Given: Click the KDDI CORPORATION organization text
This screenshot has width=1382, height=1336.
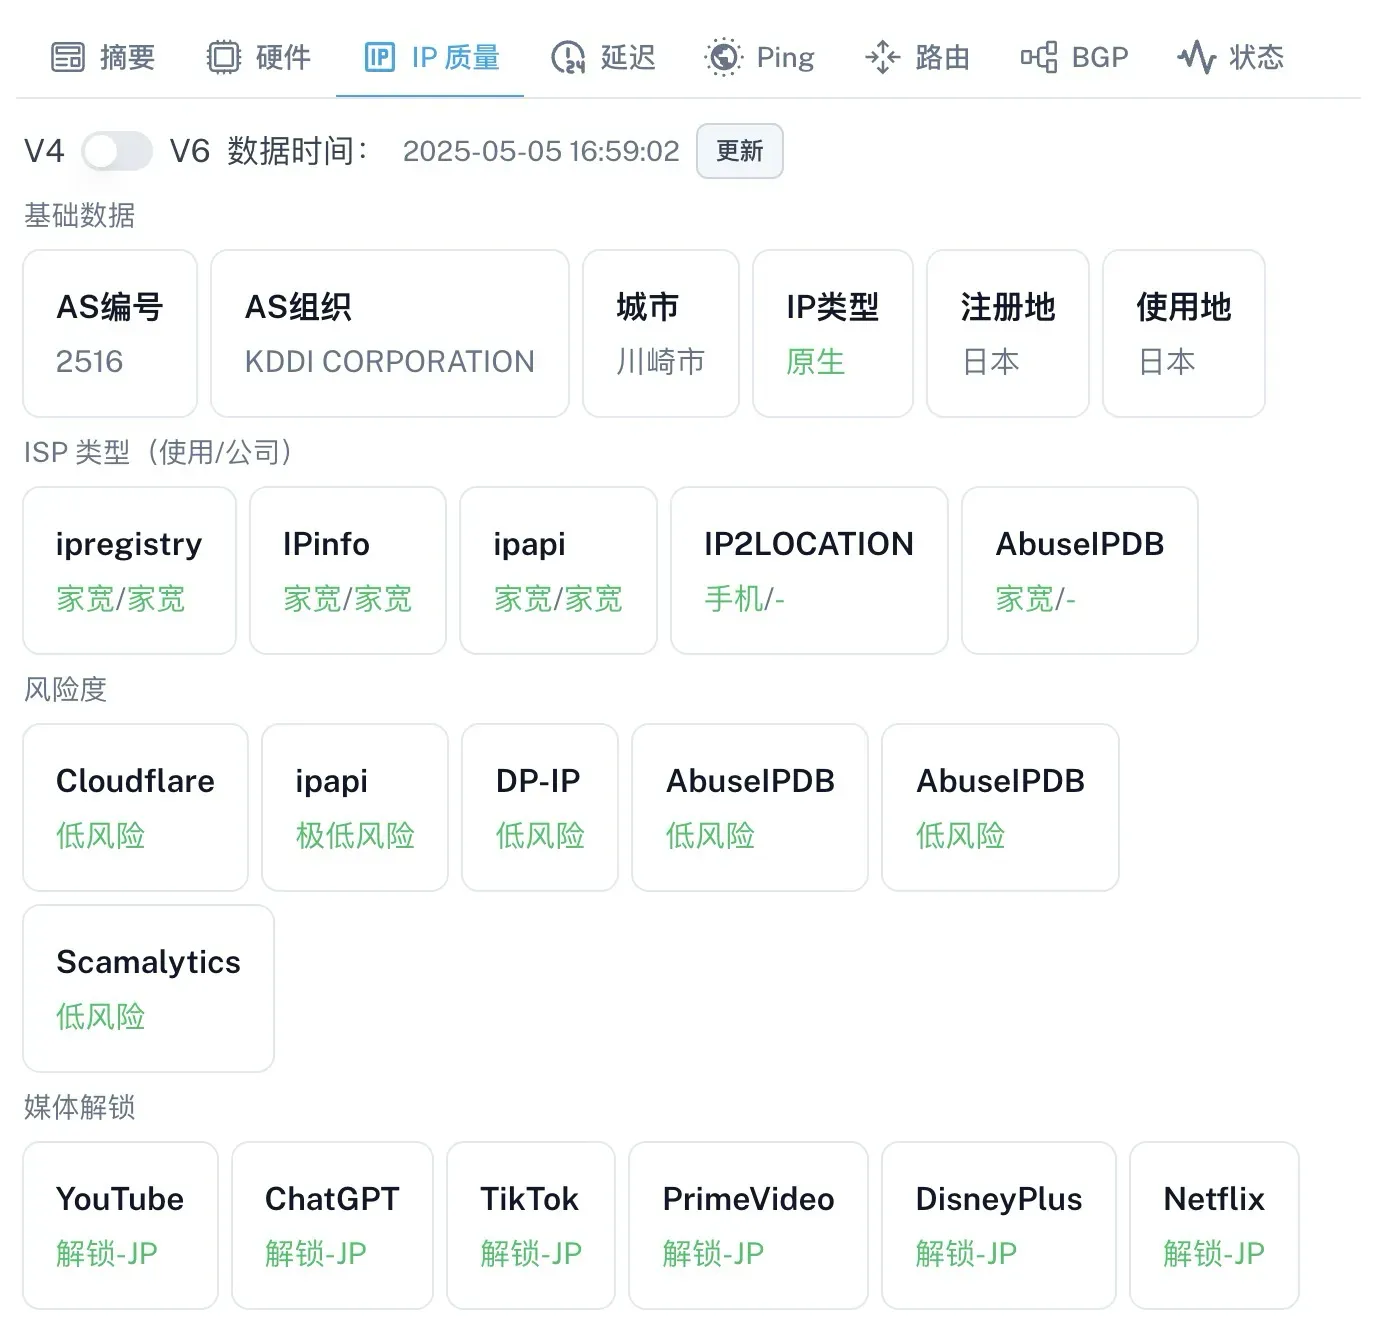Looking at the screenshot, I should click(390, 362).
